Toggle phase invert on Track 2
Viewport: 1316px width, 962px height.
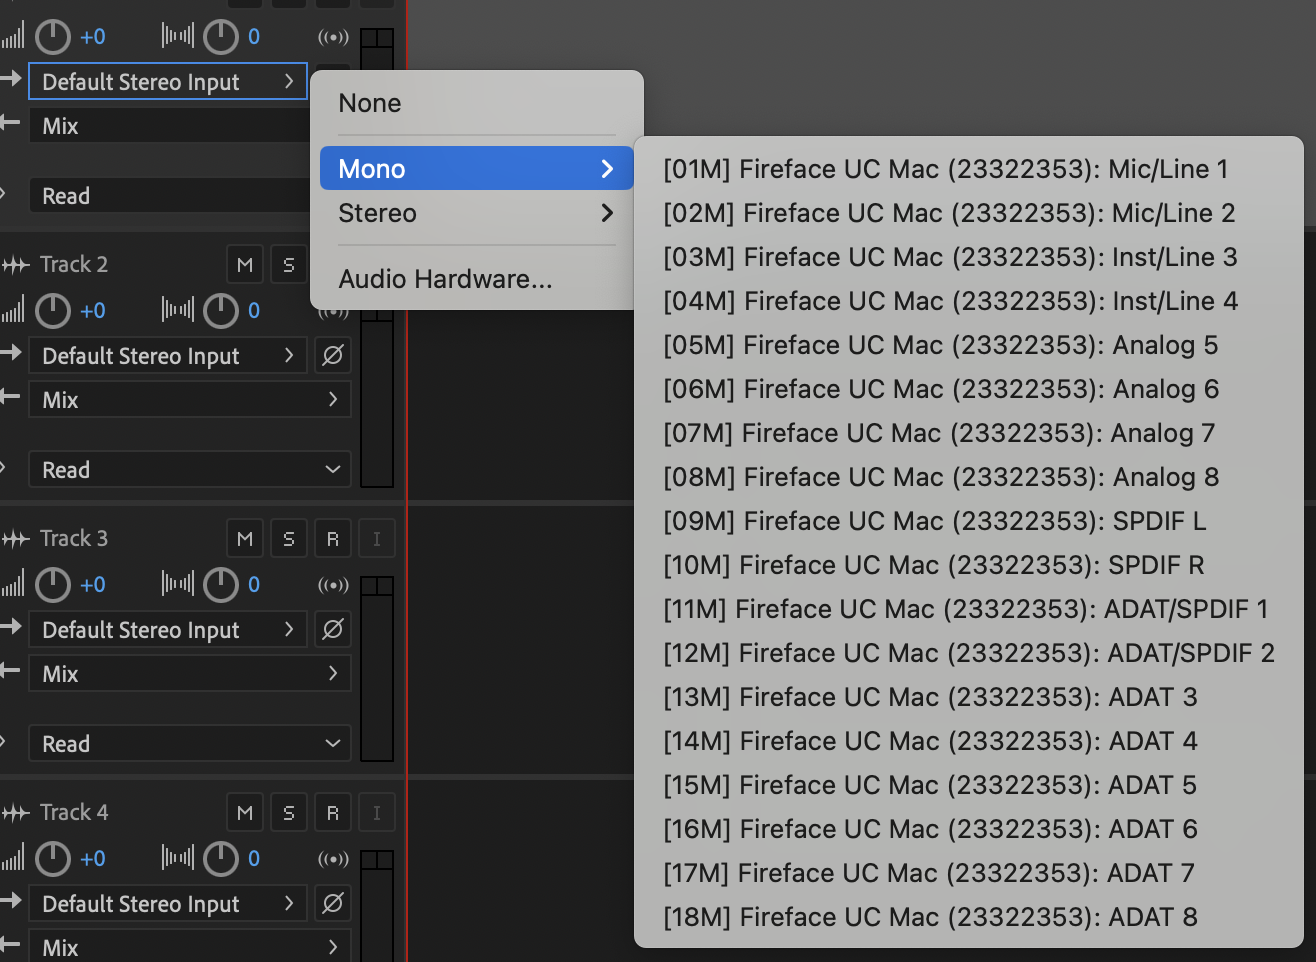(x=333, y=356)
